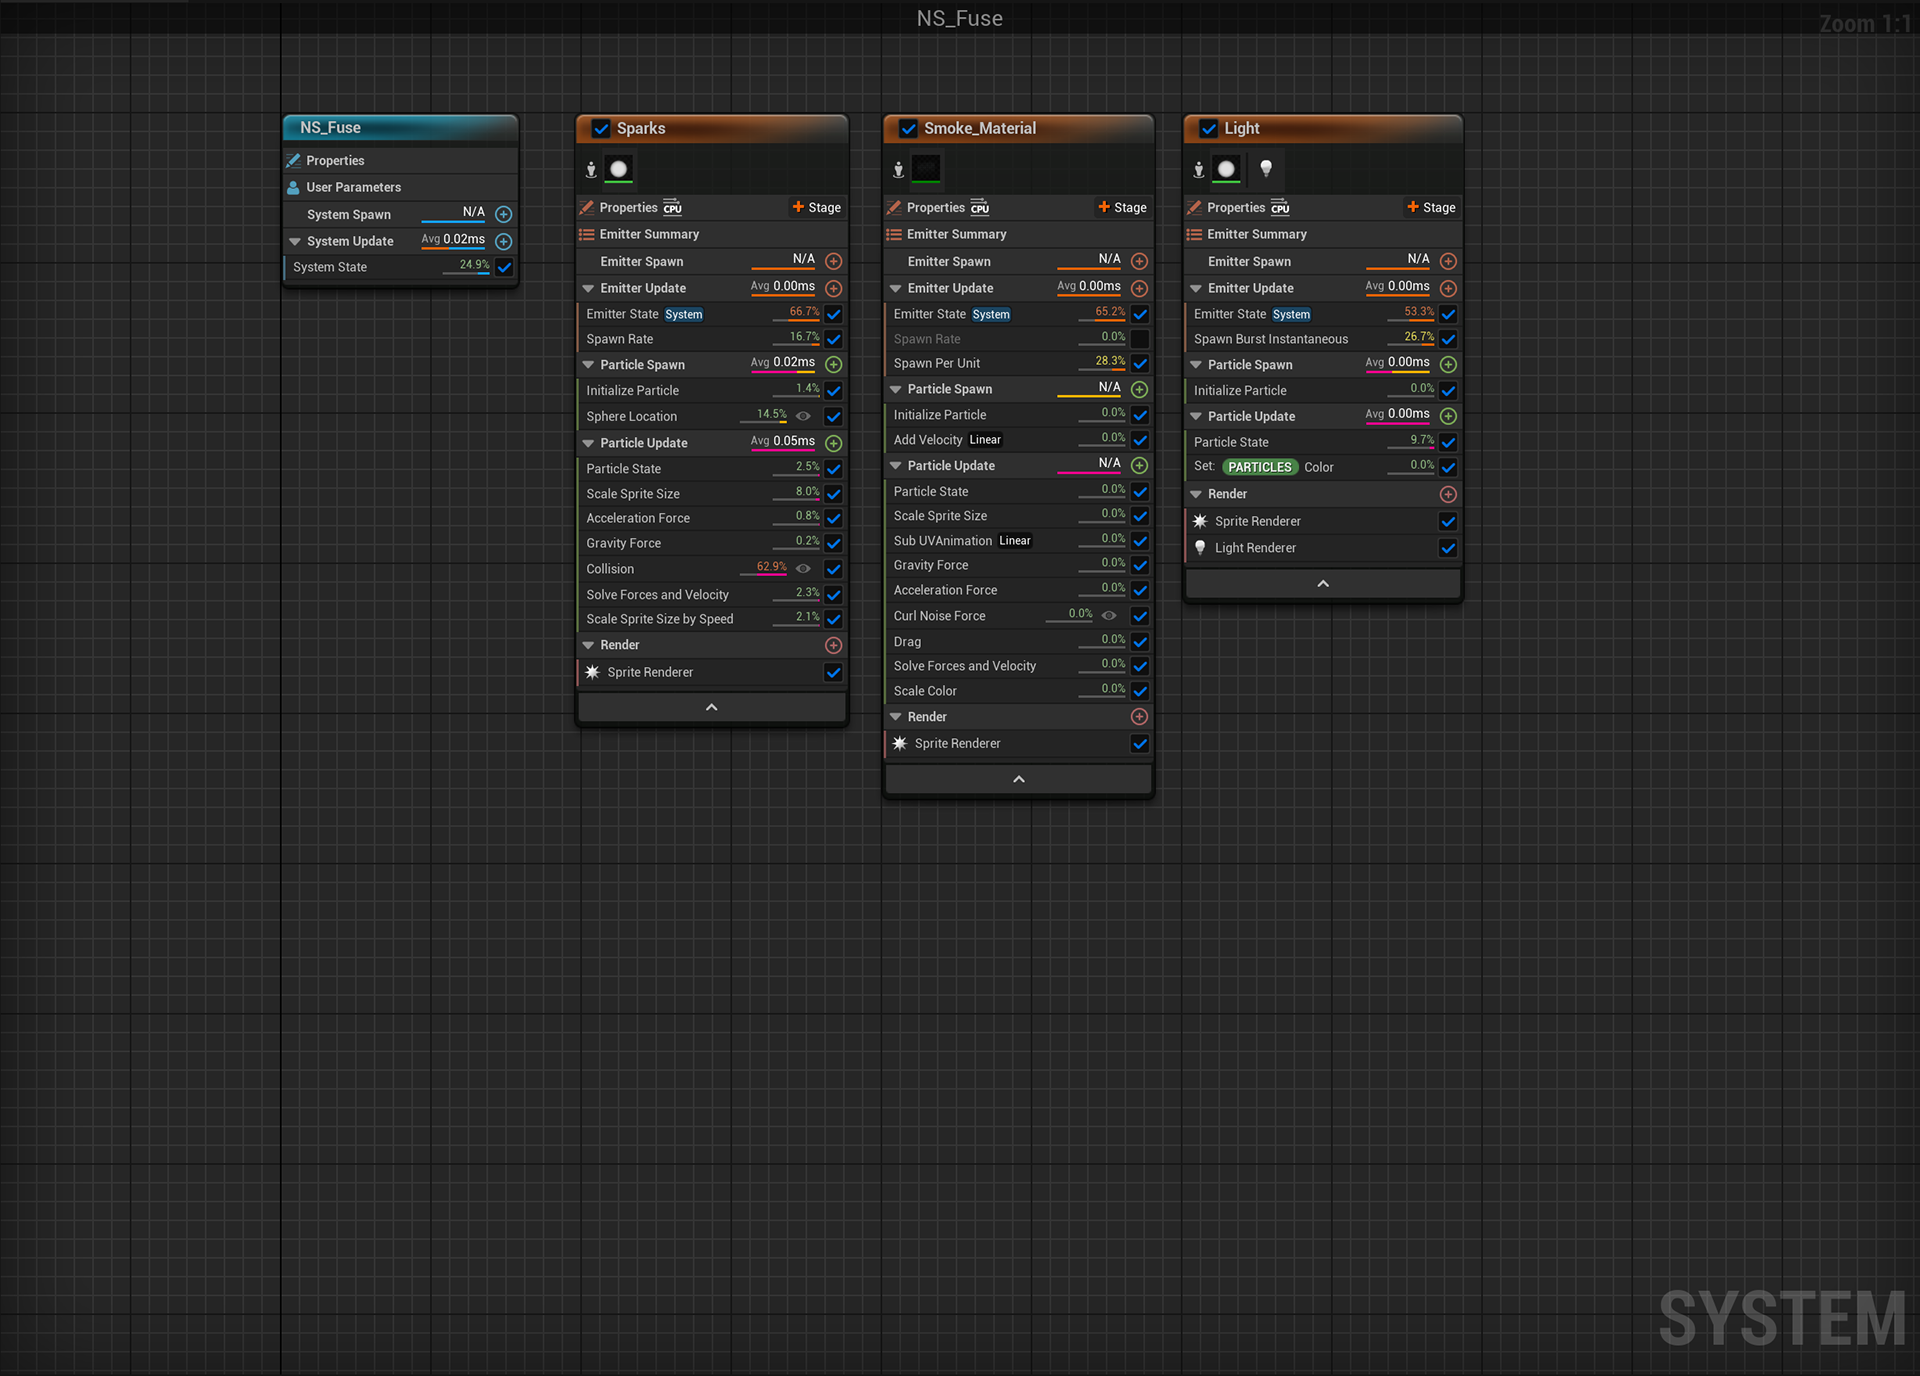Disable the Smoke_Material emitter checkbox

click(x=908, y=128)
